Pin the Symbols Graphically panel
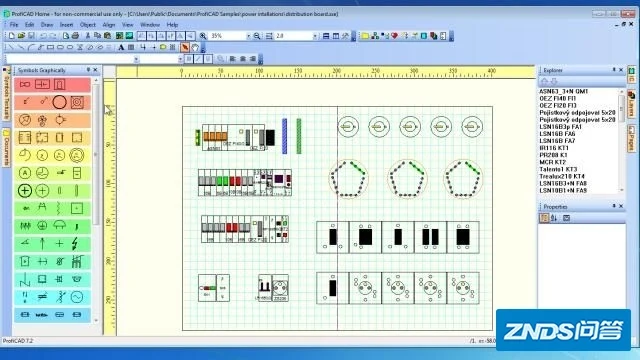Viewport: 640px width, 360px height. click(88, 70)
